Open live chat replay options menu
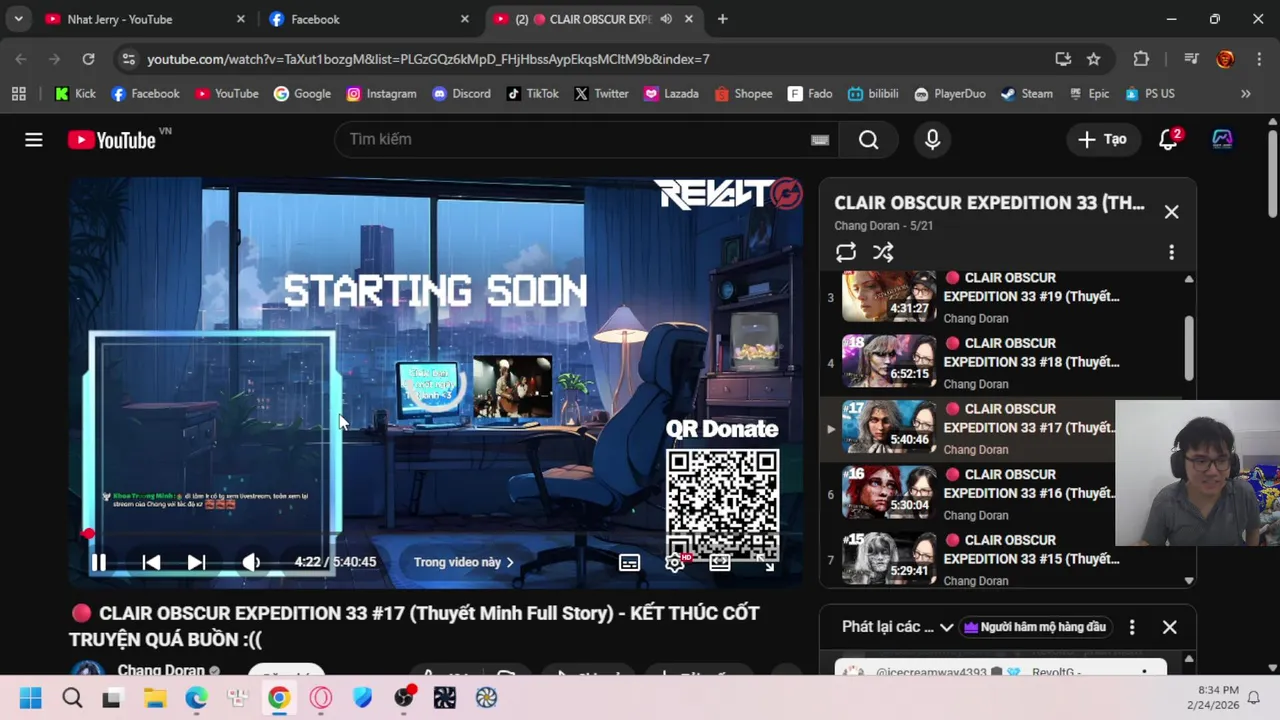This screenshot has height=720, width=1280. coord(1131,627)
